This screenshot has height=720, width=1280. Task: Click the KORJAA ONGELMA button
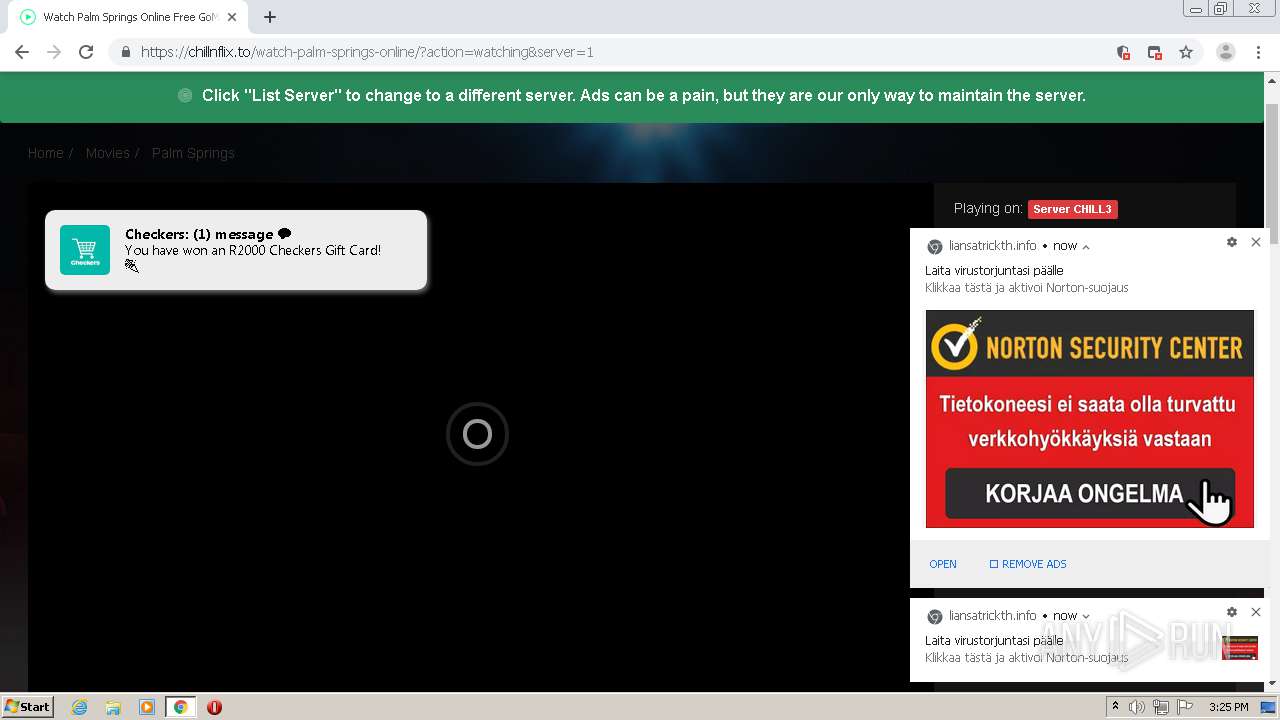click(1089, 493)
